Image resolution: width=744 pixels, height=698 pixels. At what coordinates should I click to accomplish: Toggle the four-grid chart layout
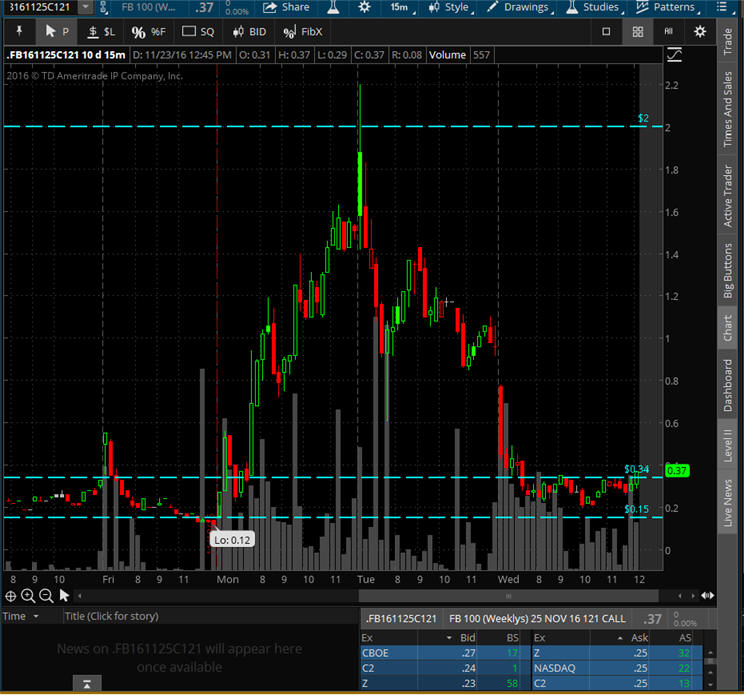(637, 32)
